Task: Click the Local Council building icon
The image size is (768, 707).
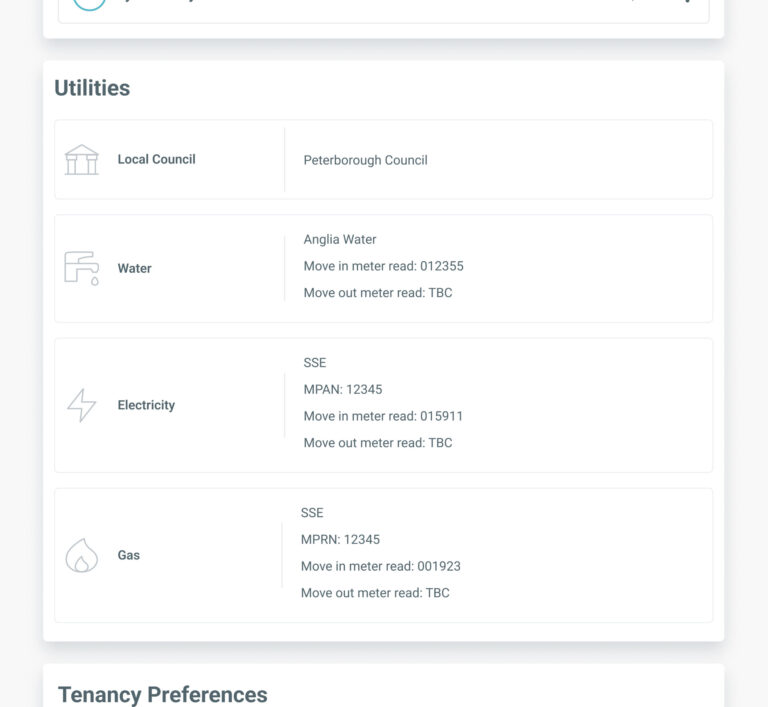Action: point(82,160)
